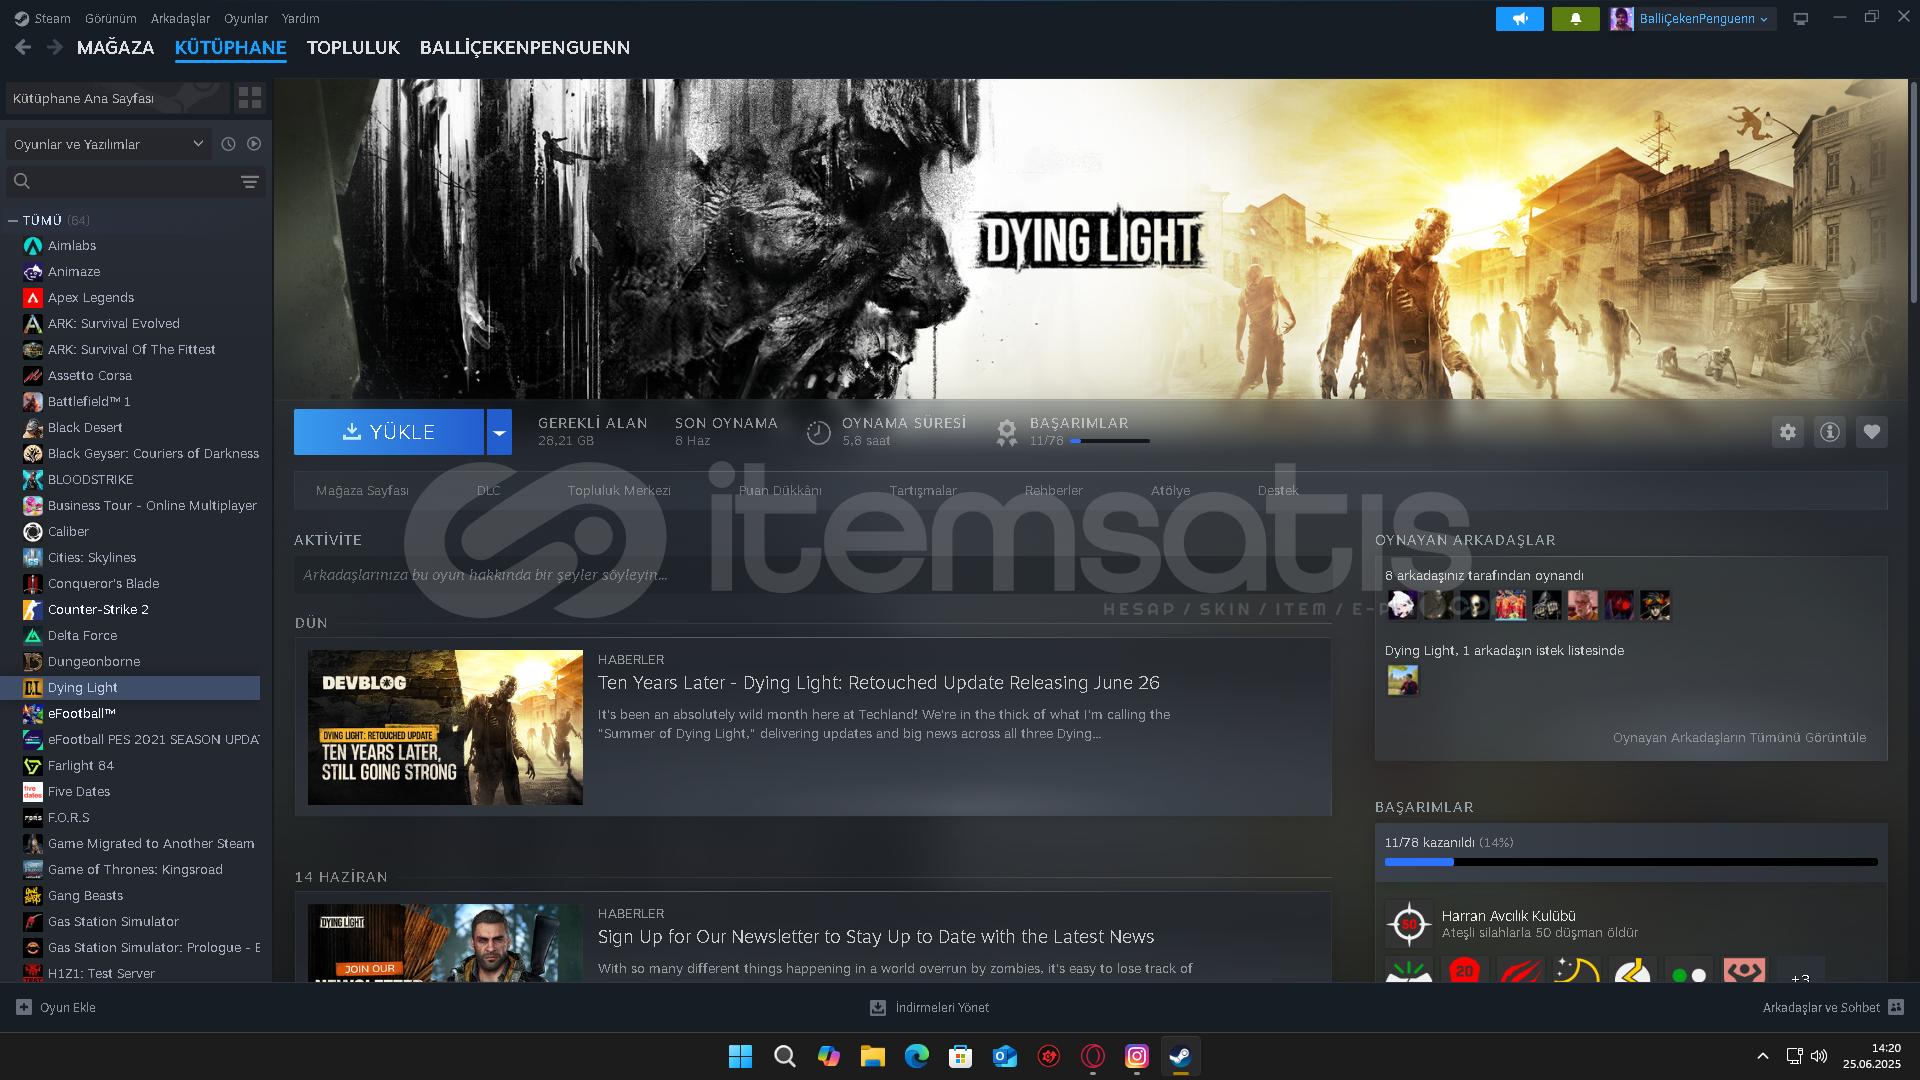This screenshot has height=1080, width=1920.
Task: Open Windows taskbar search
Action: coord(785,1056)
